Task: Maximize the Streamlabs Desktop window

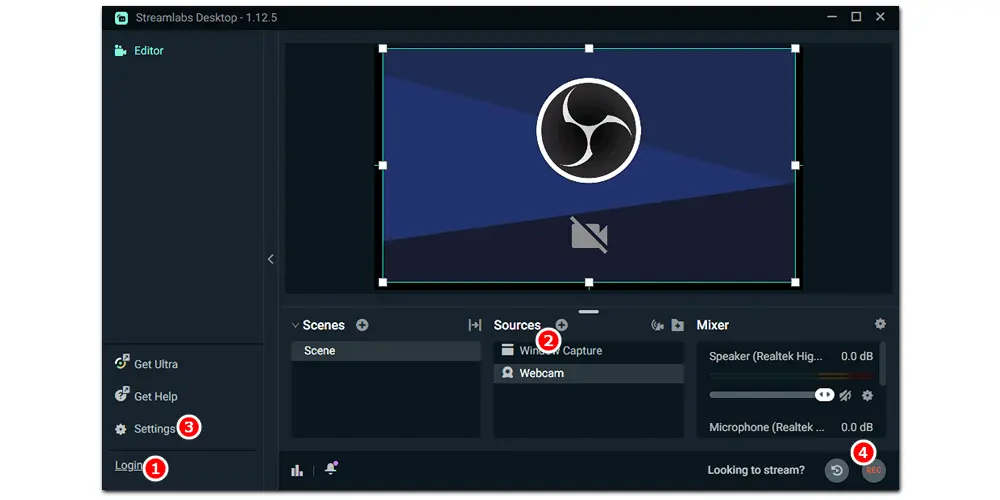Action: pos(857,17)
